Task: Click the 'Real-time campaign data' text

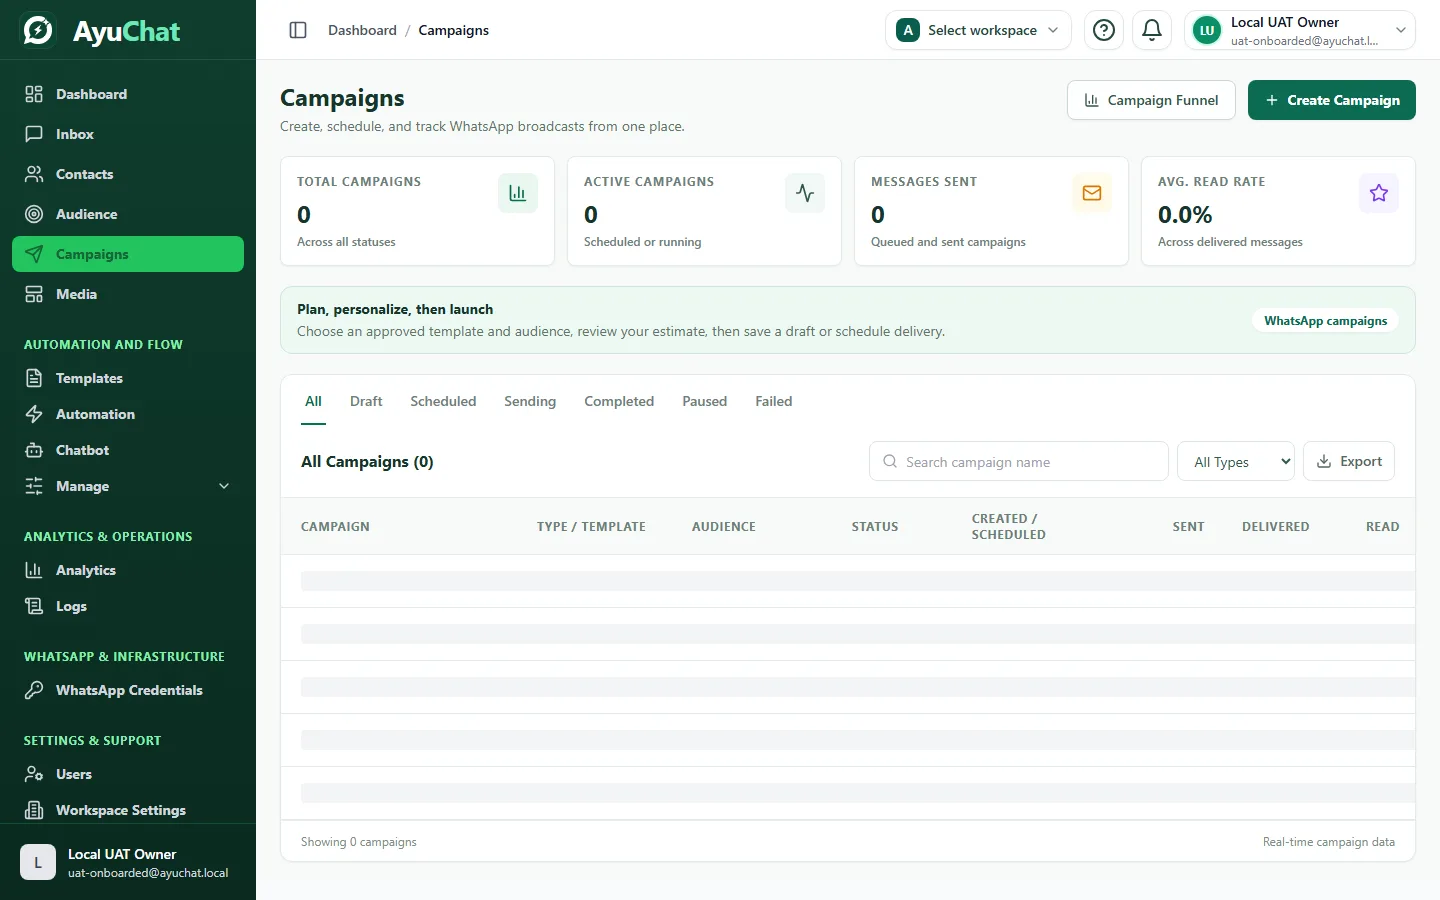Action: 1328,842
